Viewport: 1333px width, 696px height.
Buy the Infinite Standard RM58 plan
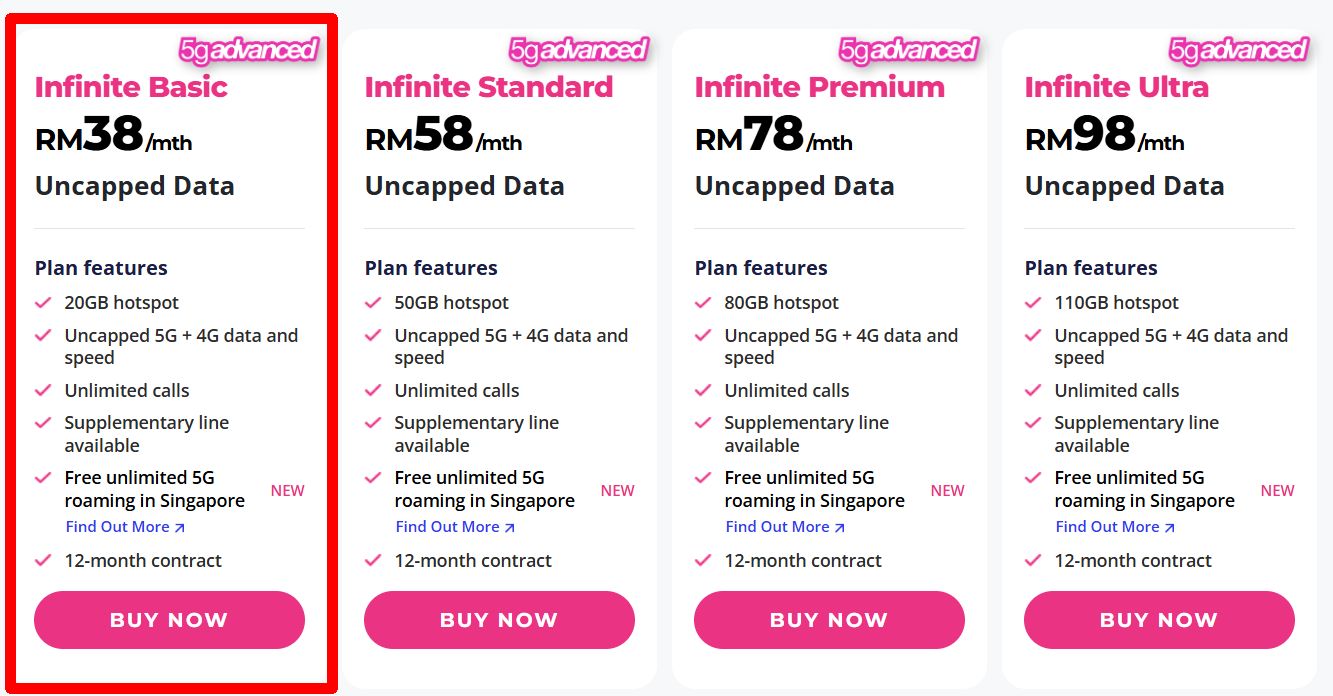(499, 620)
